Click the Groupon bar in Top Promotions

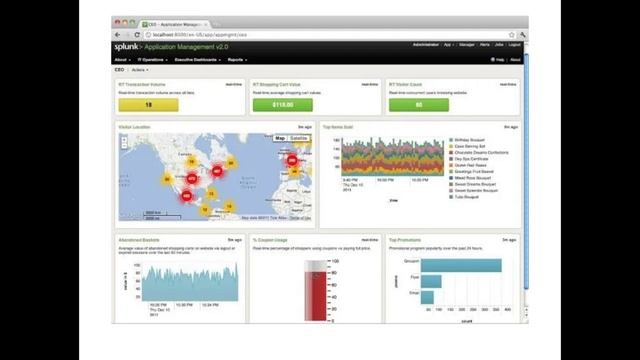point(461,265)
